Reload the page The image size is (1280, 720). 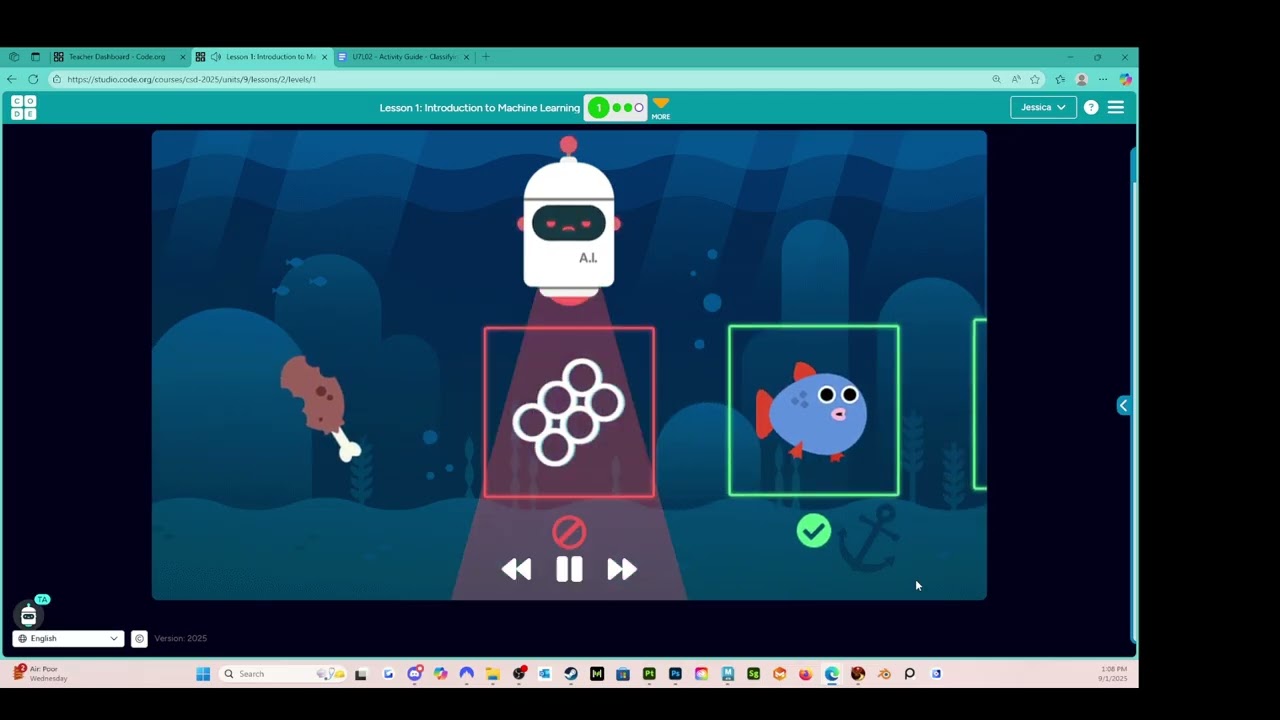[x=33, y=79]
